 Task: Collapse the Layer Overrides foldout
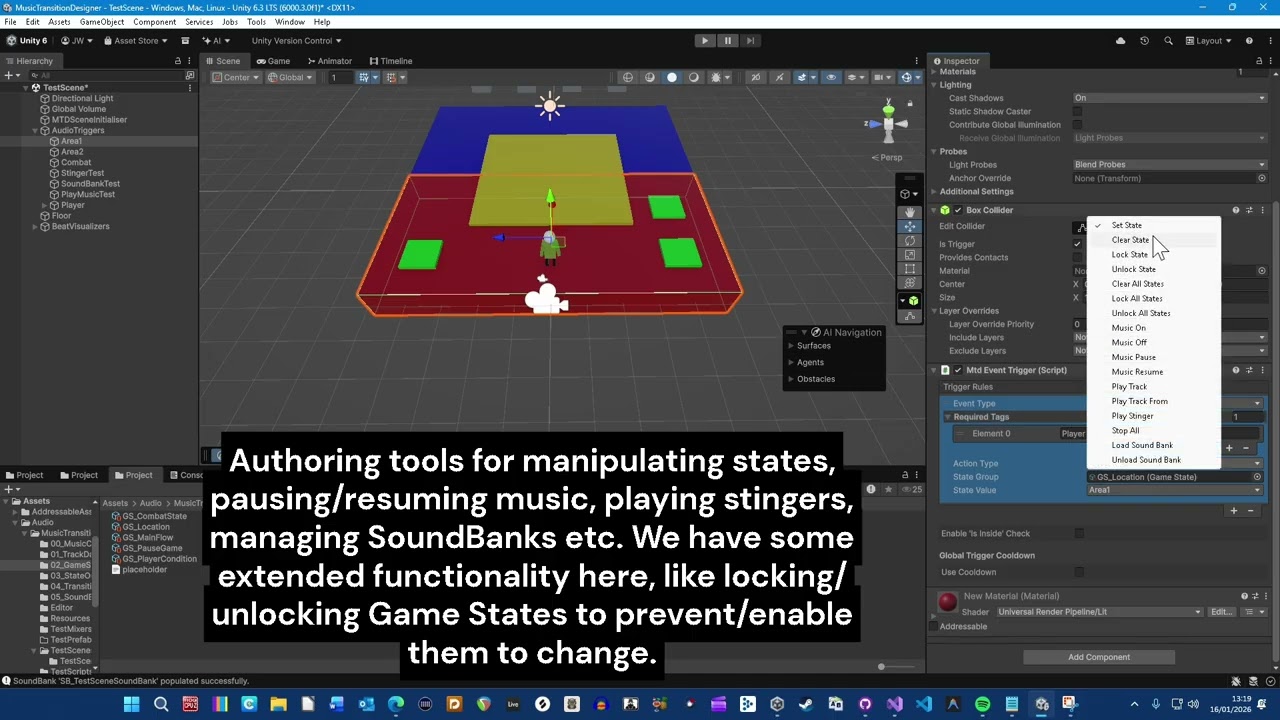(934, 311)
